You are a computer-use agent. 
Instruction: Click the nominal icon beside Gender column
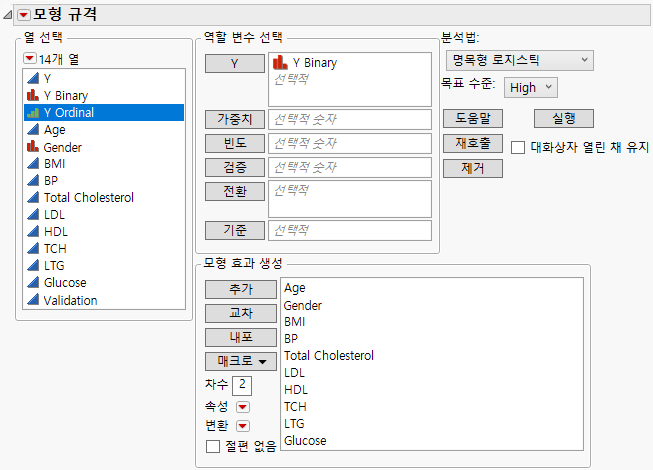[33, 147]
